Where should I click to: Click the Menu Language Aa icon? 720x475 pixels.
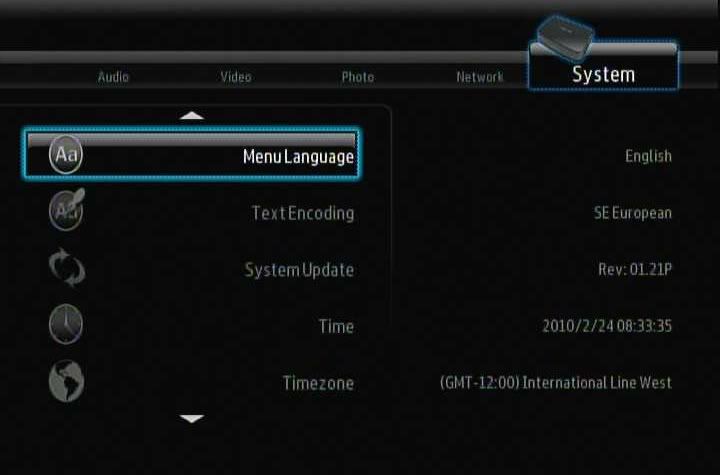(x=65, y=156)
